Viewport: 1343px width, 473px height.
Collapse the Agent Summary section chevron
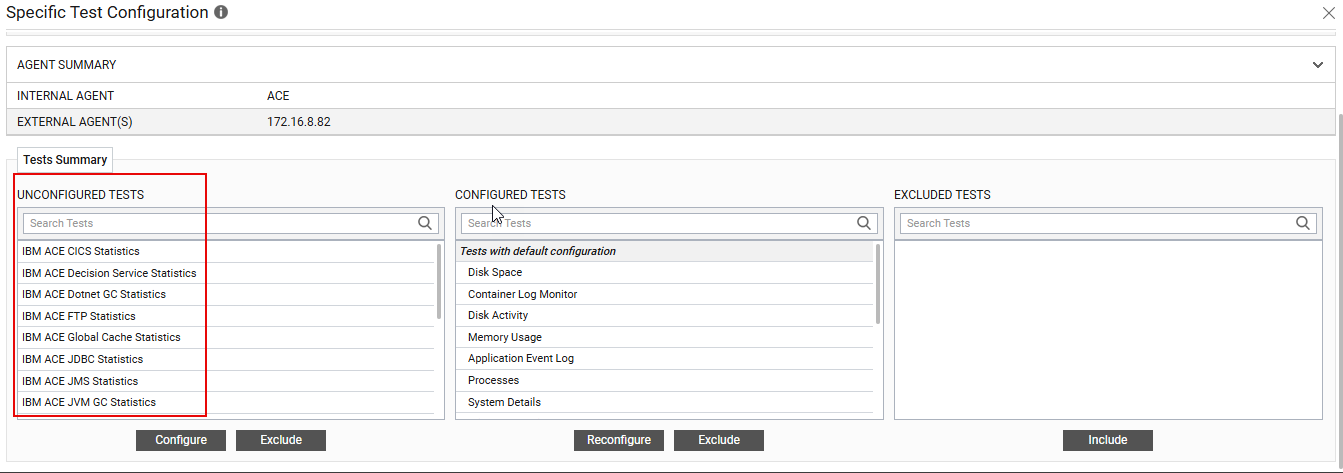pyautogui.click(x=1318, y=65)
